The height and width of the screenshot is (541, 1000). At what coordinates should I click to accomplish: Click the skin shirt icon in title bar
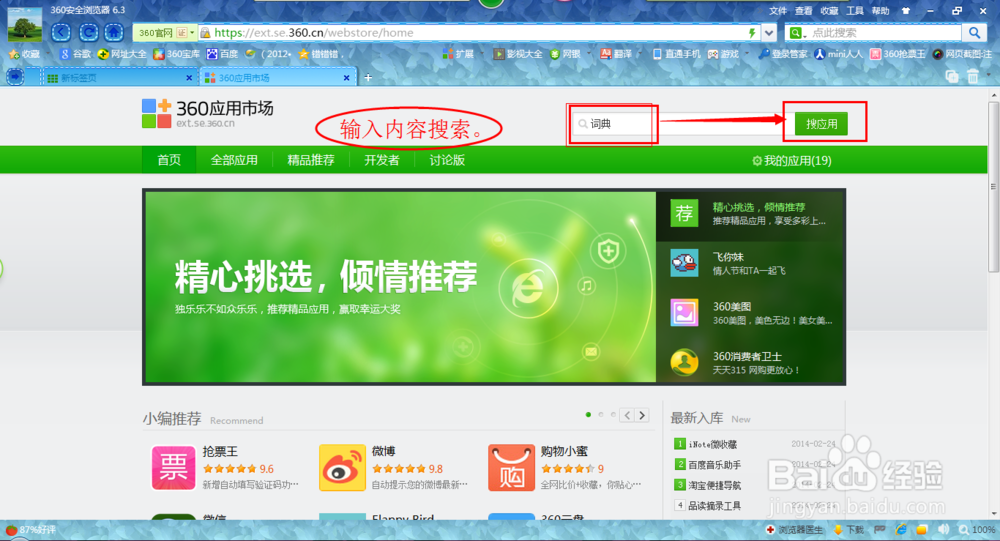[x=906, y=10]
